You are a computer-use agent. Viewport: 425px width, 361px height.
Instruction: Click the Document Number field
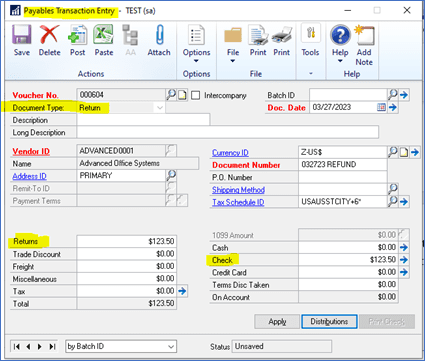pyautogui.click(x=343, y=165)
